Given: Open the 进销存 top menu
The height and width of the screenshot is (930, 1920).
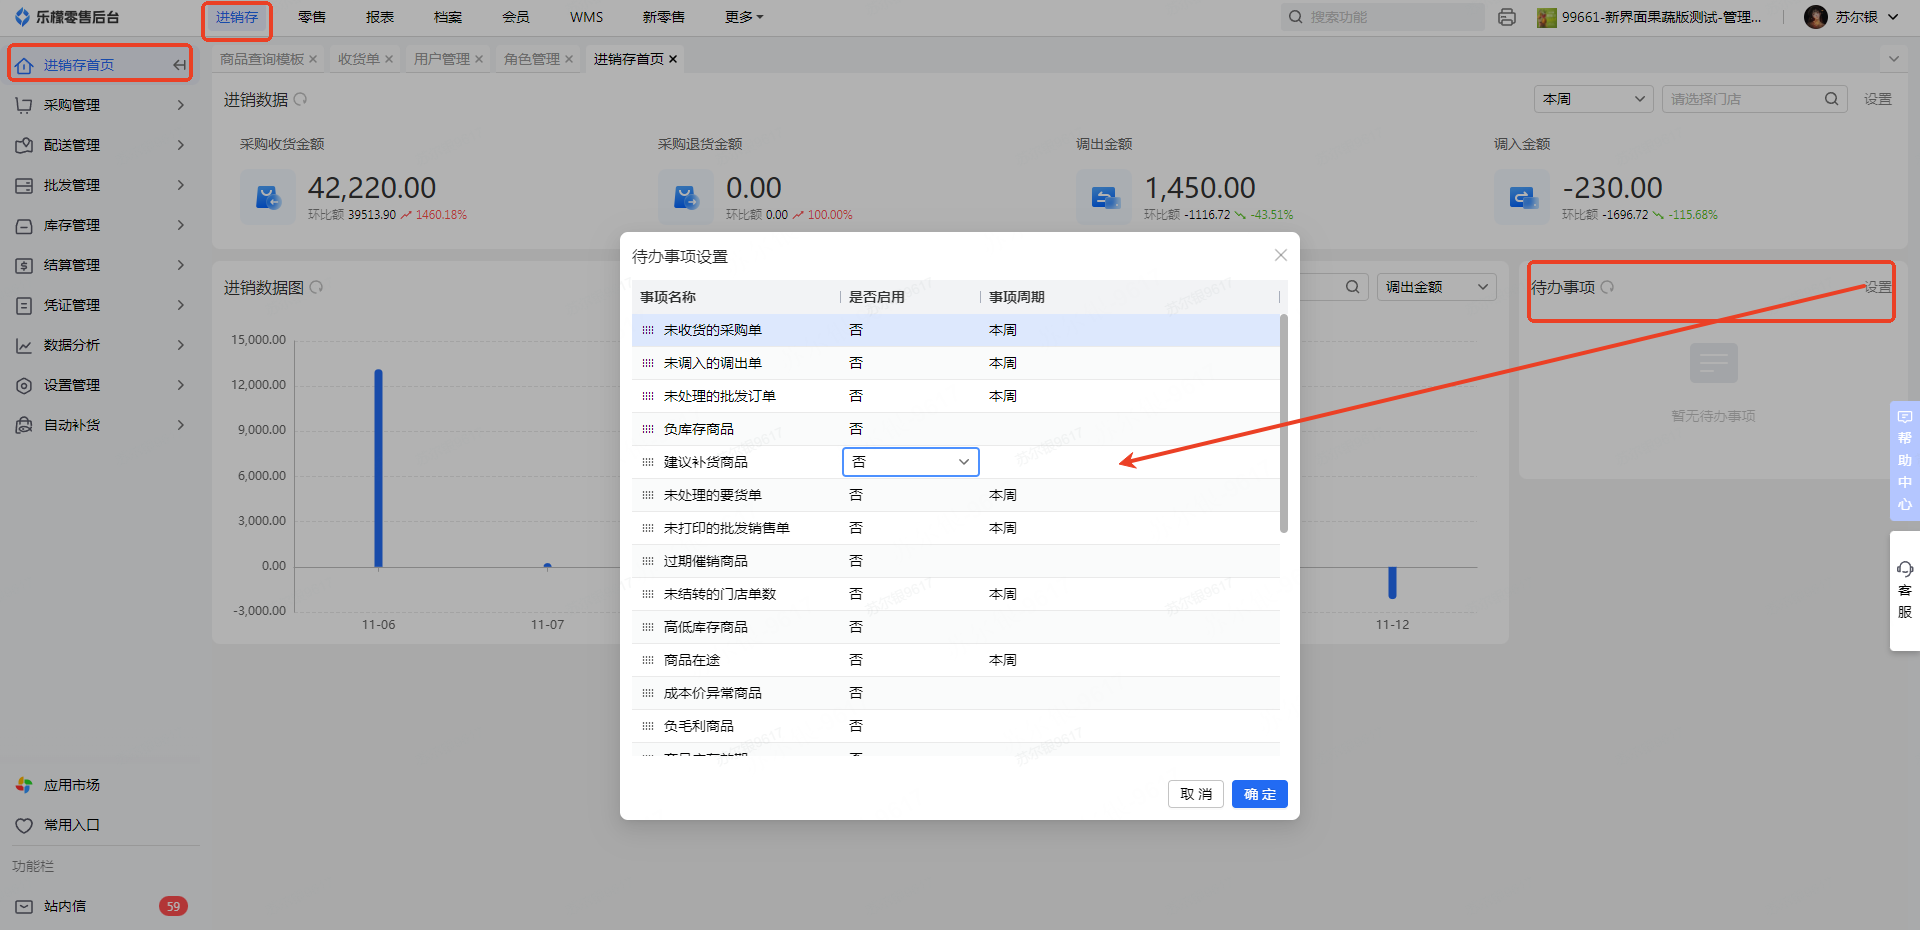Looking at the screenshot, I should 237,17.
